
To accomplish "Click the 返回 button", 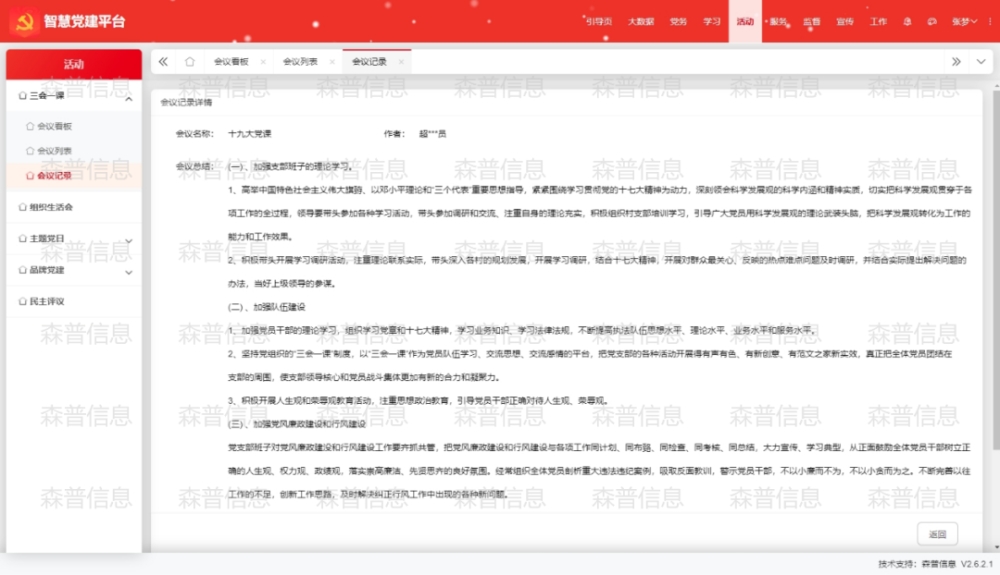I will [x=937, y=534].
